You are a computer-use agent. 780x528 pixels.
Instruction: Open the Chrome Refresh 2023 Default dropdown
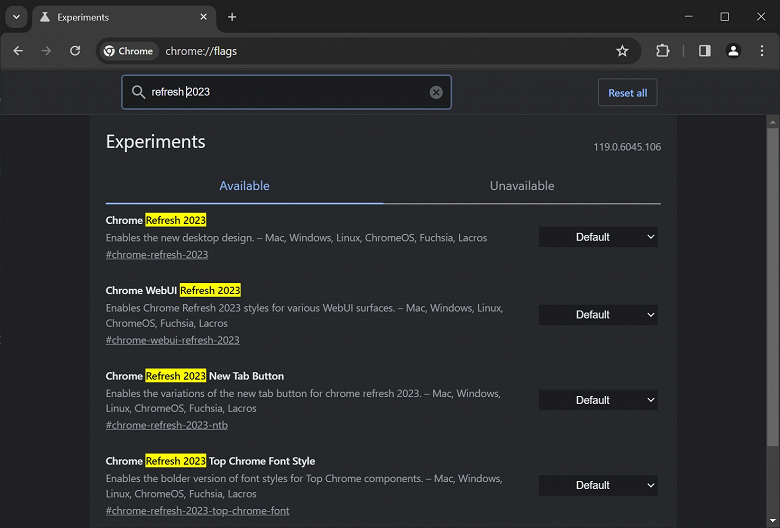pyautogui.click(x=598, y=237)
